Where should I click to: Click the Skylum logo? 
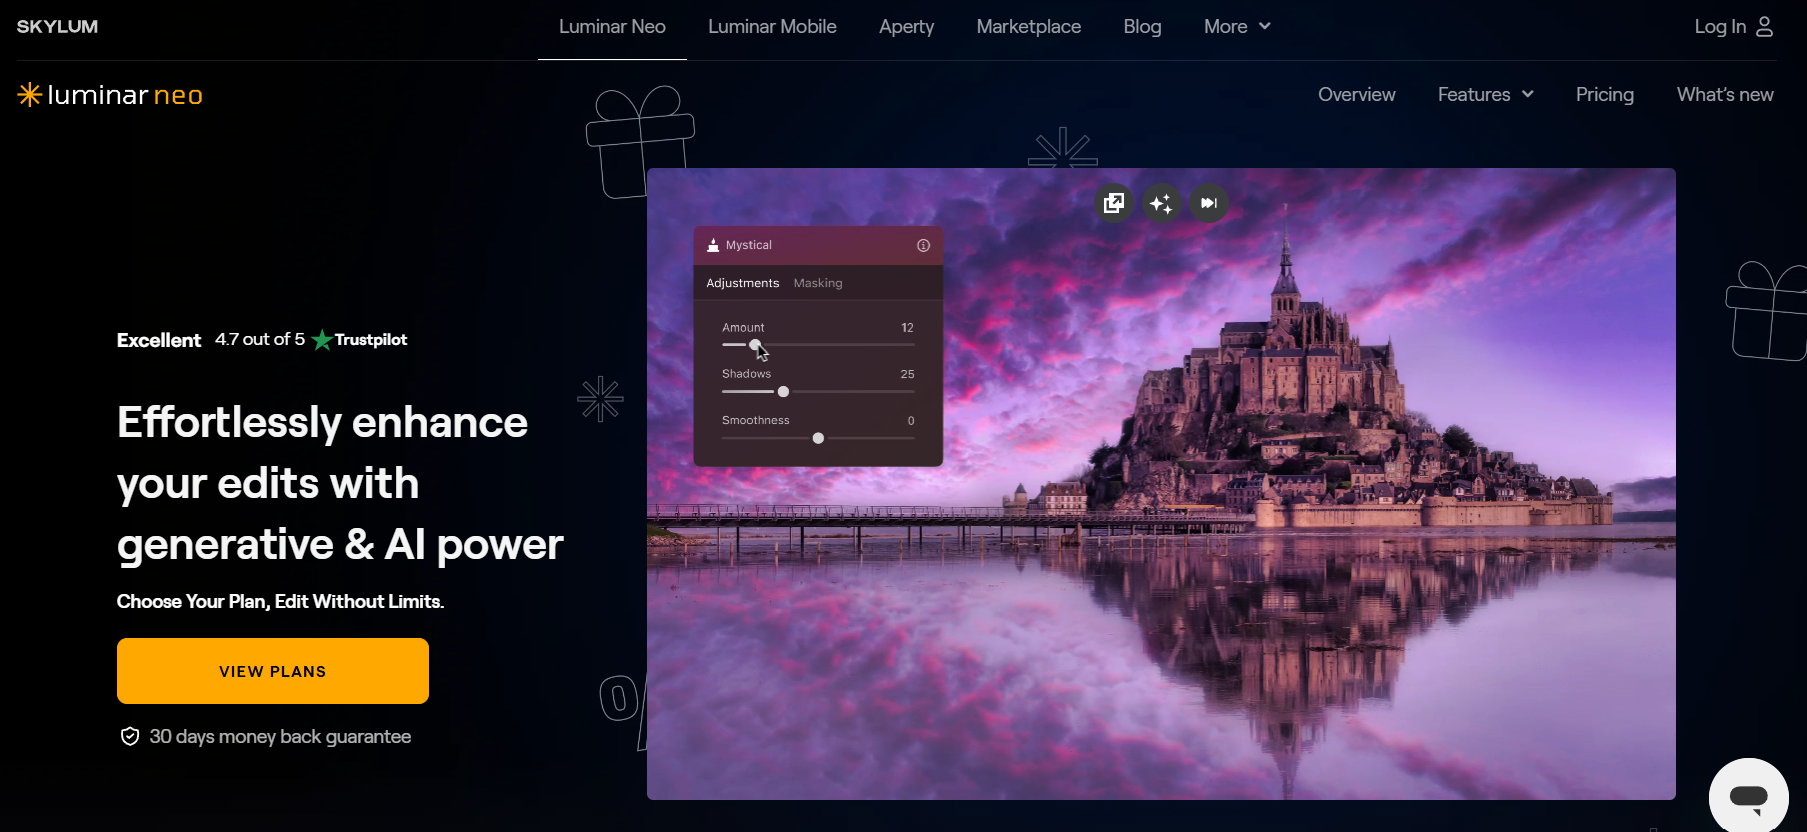pos(57,27)
